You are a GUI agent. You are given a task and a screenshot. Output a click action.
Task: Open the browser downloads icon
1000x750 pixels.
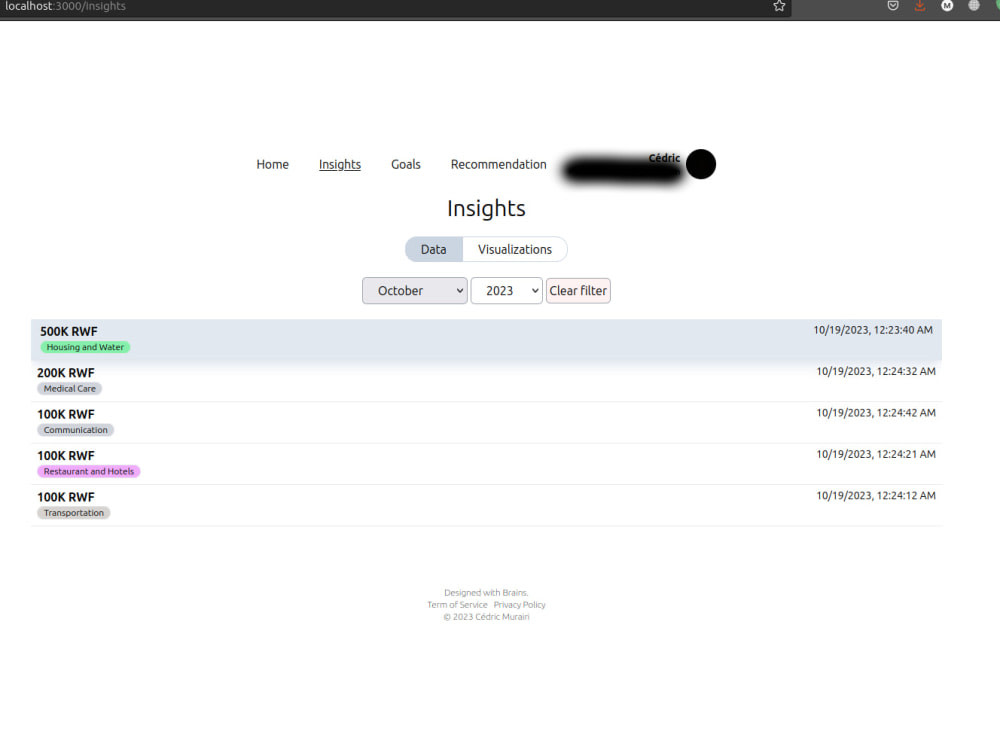[920, 6]
